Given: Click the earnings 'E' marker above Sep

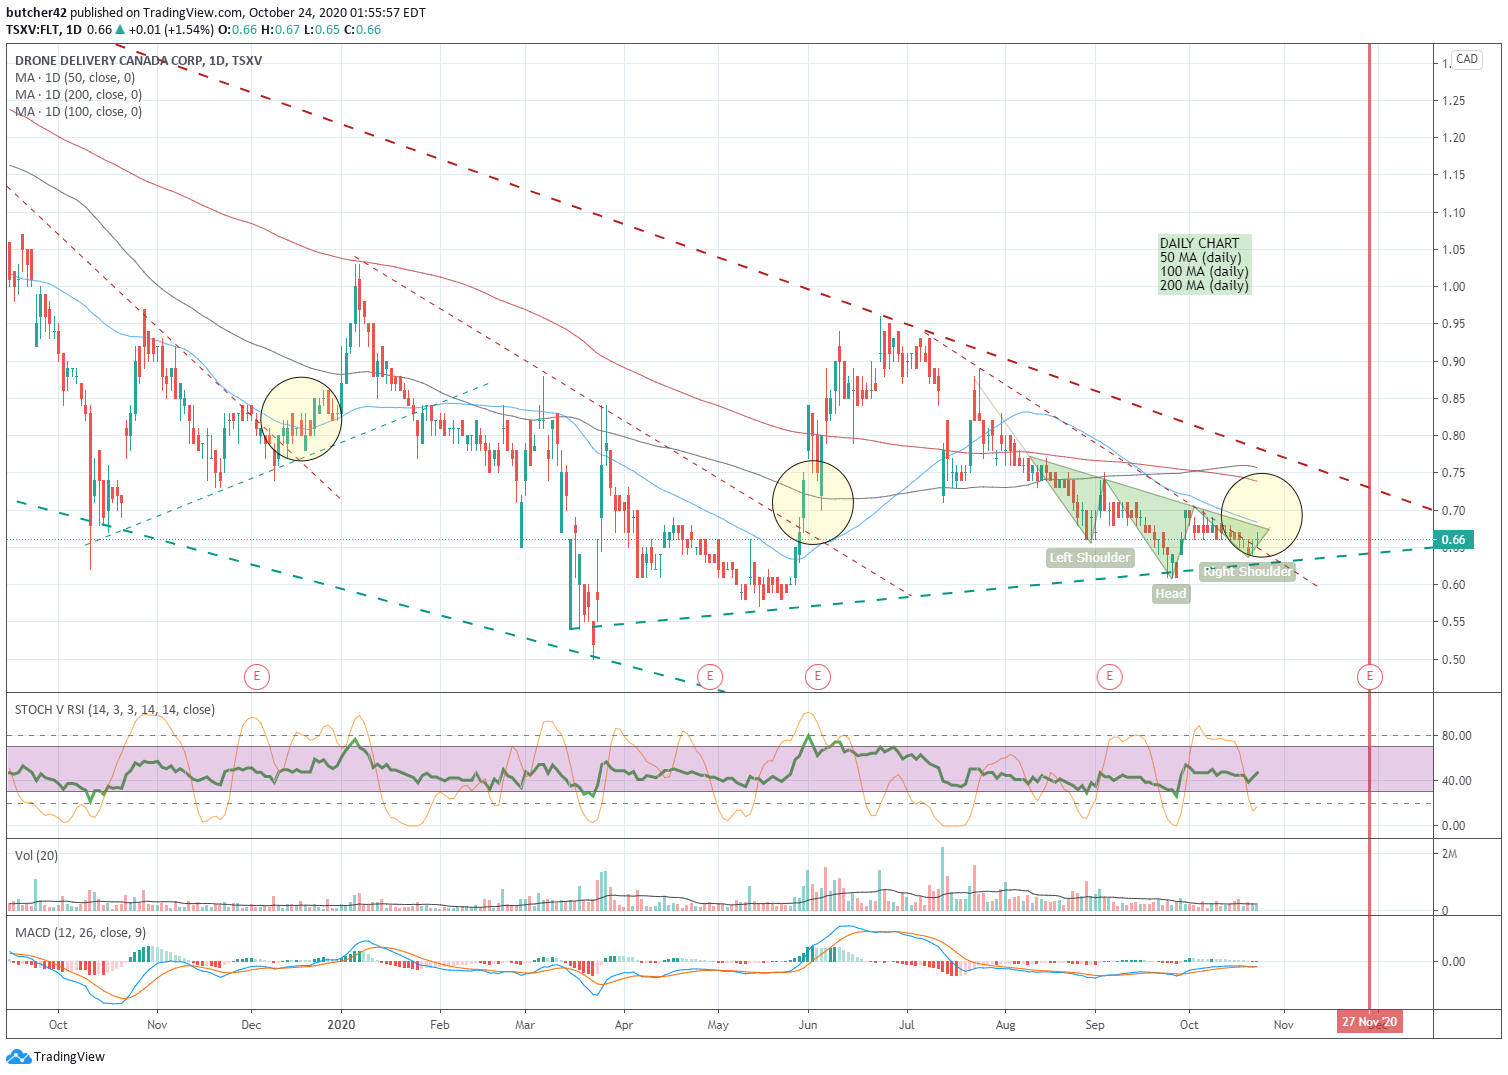Looking at the screenshot, I should 1109,677.
